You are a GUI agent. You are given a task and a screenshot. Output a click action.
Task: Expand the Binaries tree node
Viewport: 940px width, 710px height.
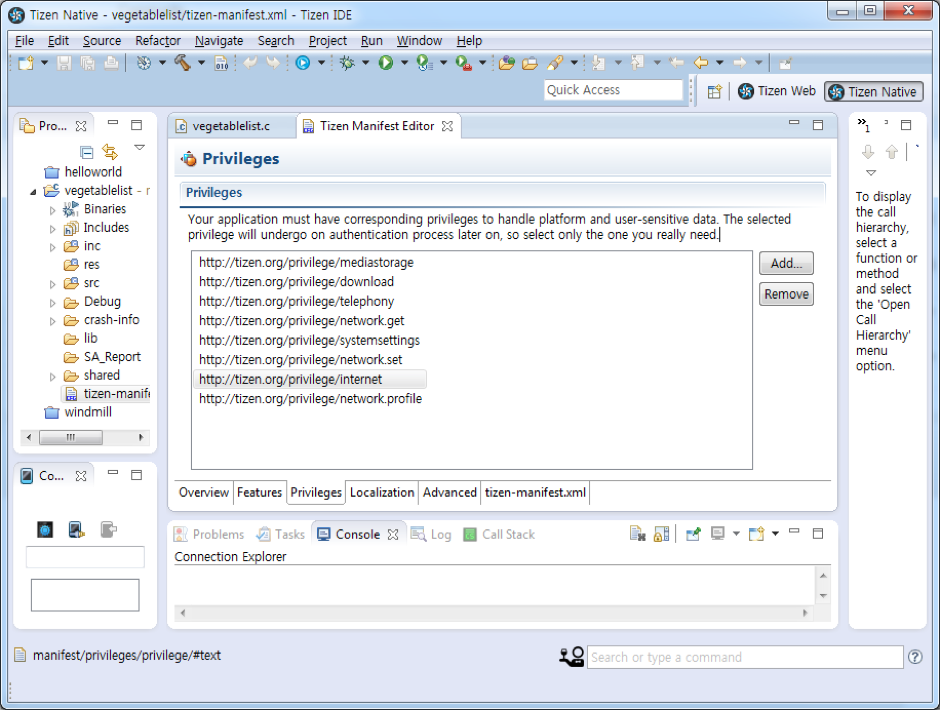point(53,210)
